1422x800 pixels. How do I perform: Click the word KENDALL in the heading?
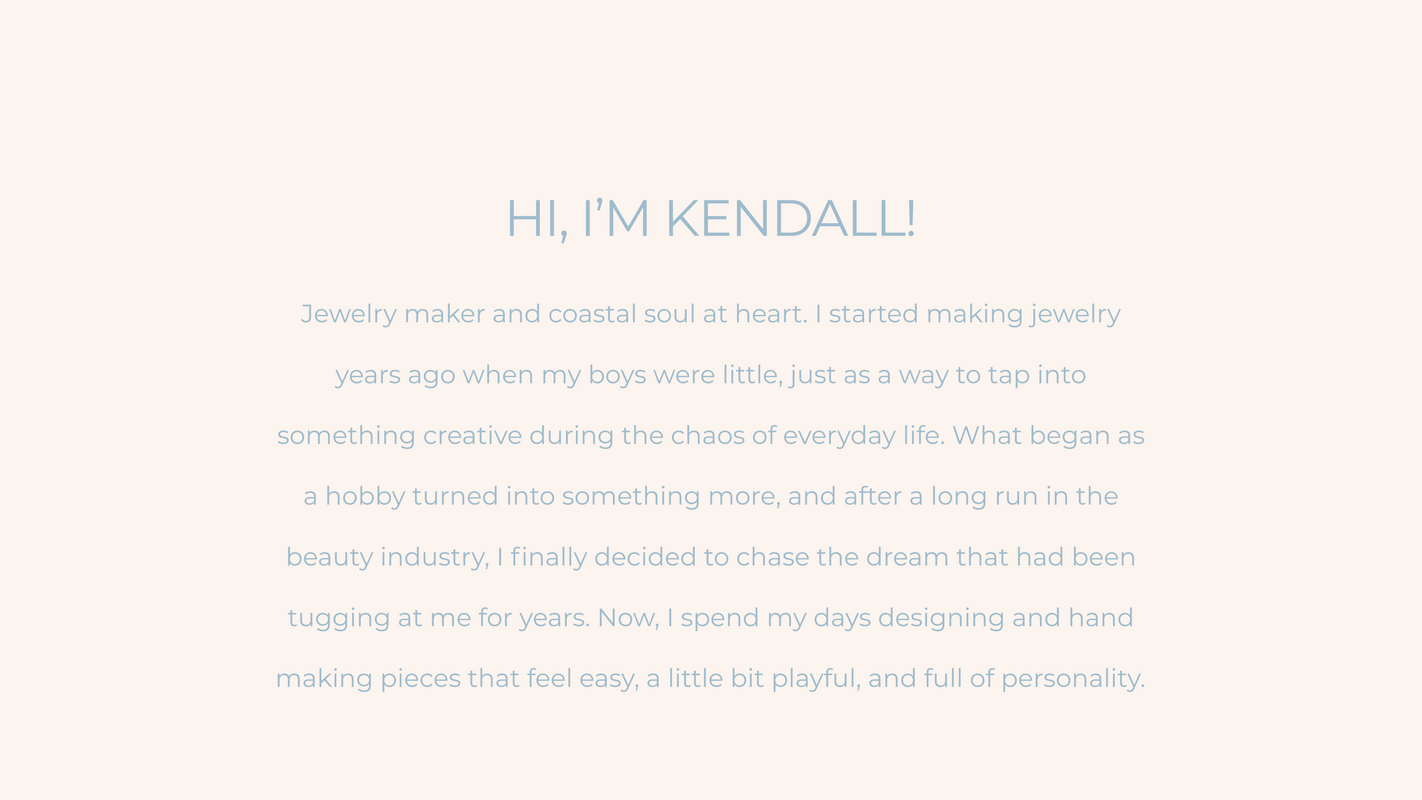790,218
